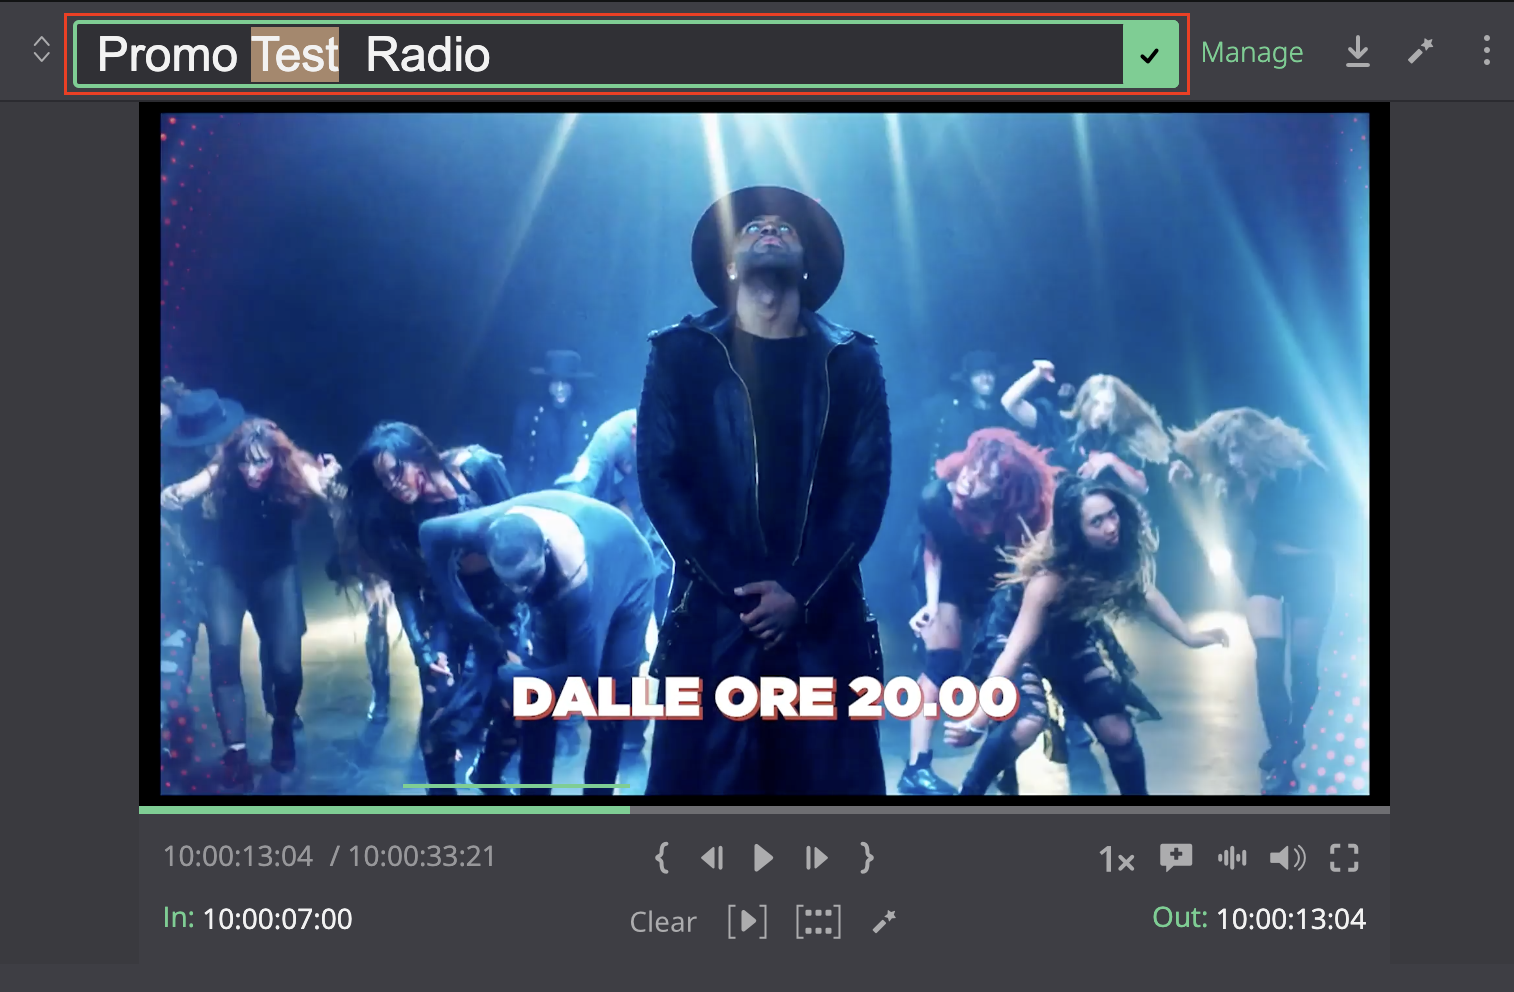Enter fullscreen mode
The image size is (1514, 992).
point(1344,858)
